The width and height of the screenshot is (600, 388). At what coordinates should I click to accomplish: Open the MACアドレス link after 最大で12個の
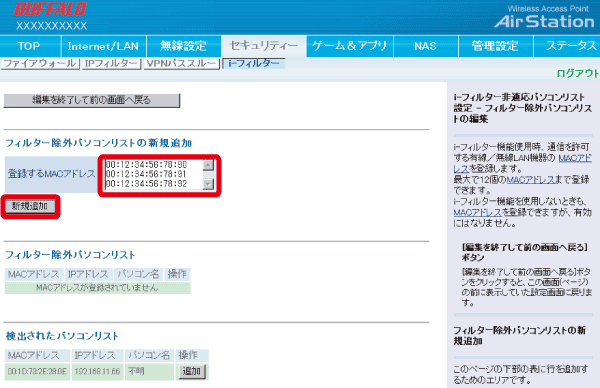[531, 179]
